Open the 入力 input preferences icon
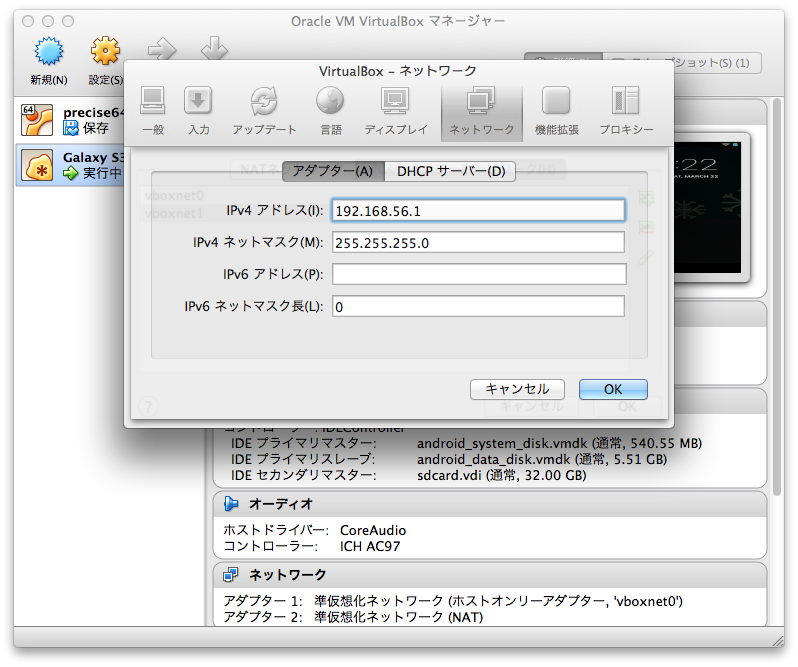The image size is (798, 667). click(x=198, y=101)
